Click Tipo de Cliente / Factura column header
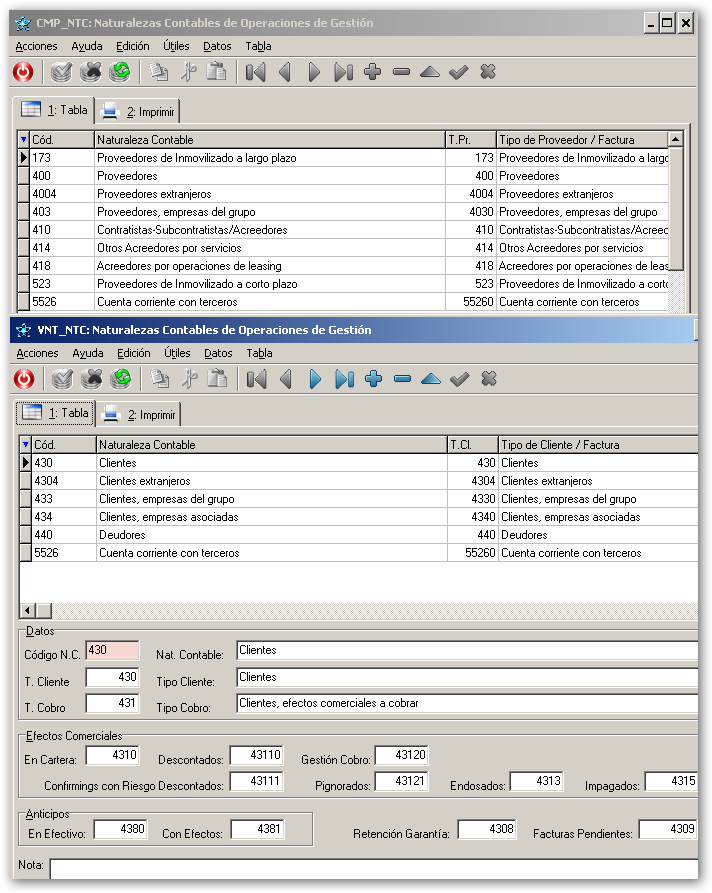This screenshot has width=712, height=893. click(x=598, y=445)
